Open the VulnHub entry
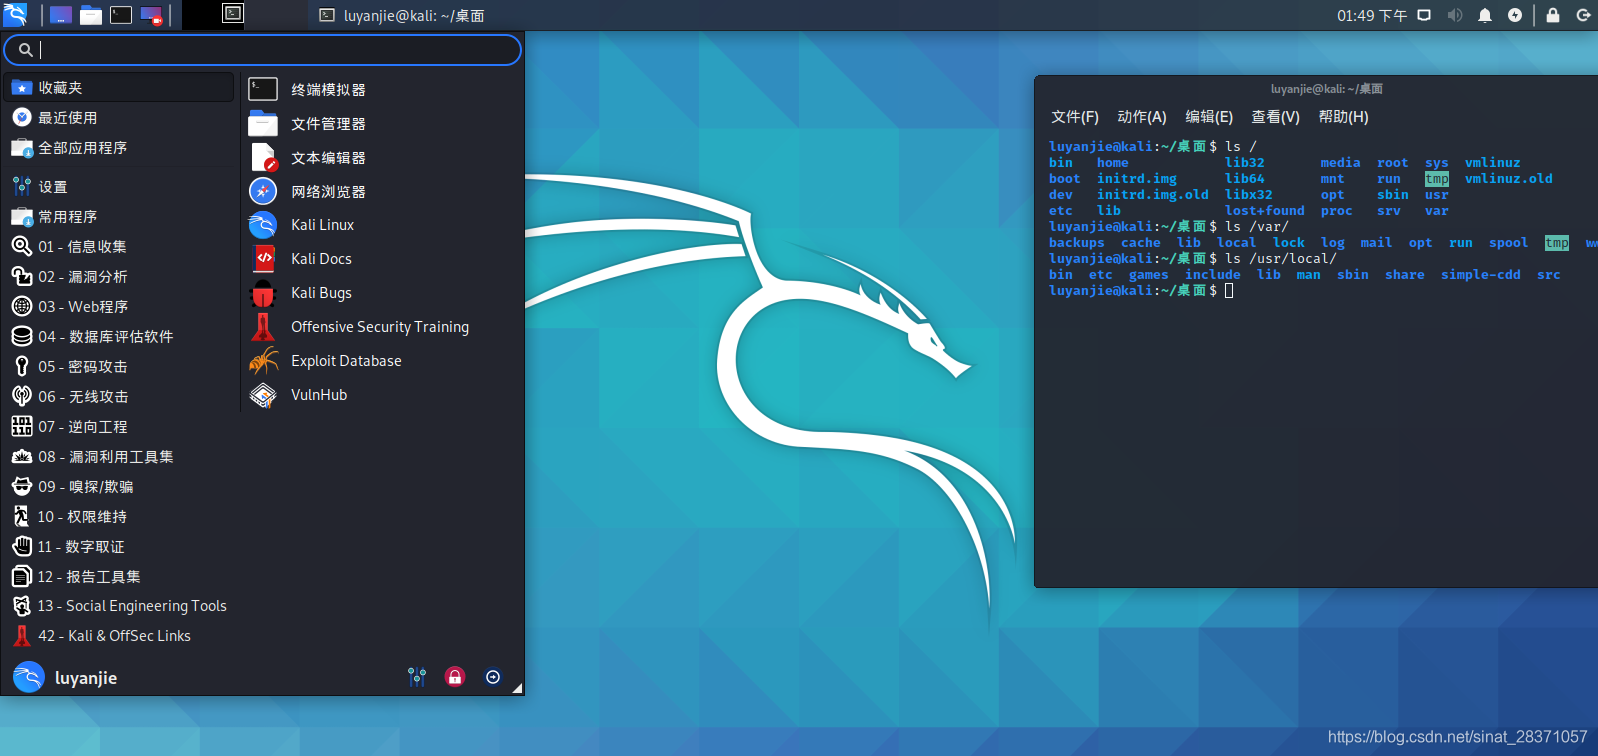The width and height of the screenshot is (1598, 756). click(x=382, y=395)
